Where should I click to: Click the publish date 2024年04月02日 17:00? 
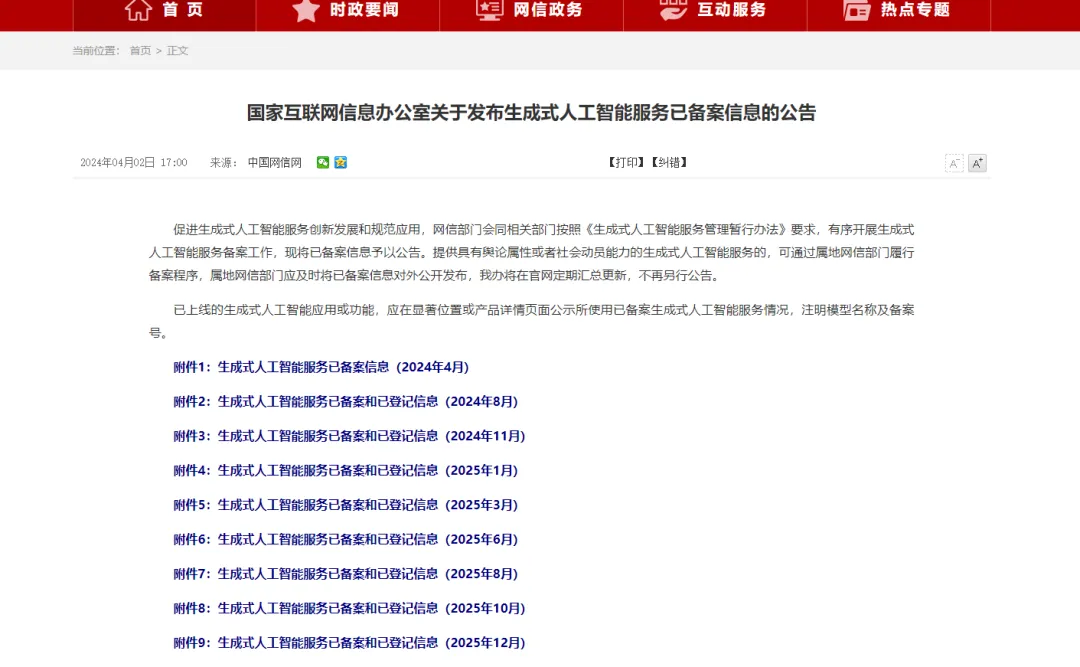point(134,163)
